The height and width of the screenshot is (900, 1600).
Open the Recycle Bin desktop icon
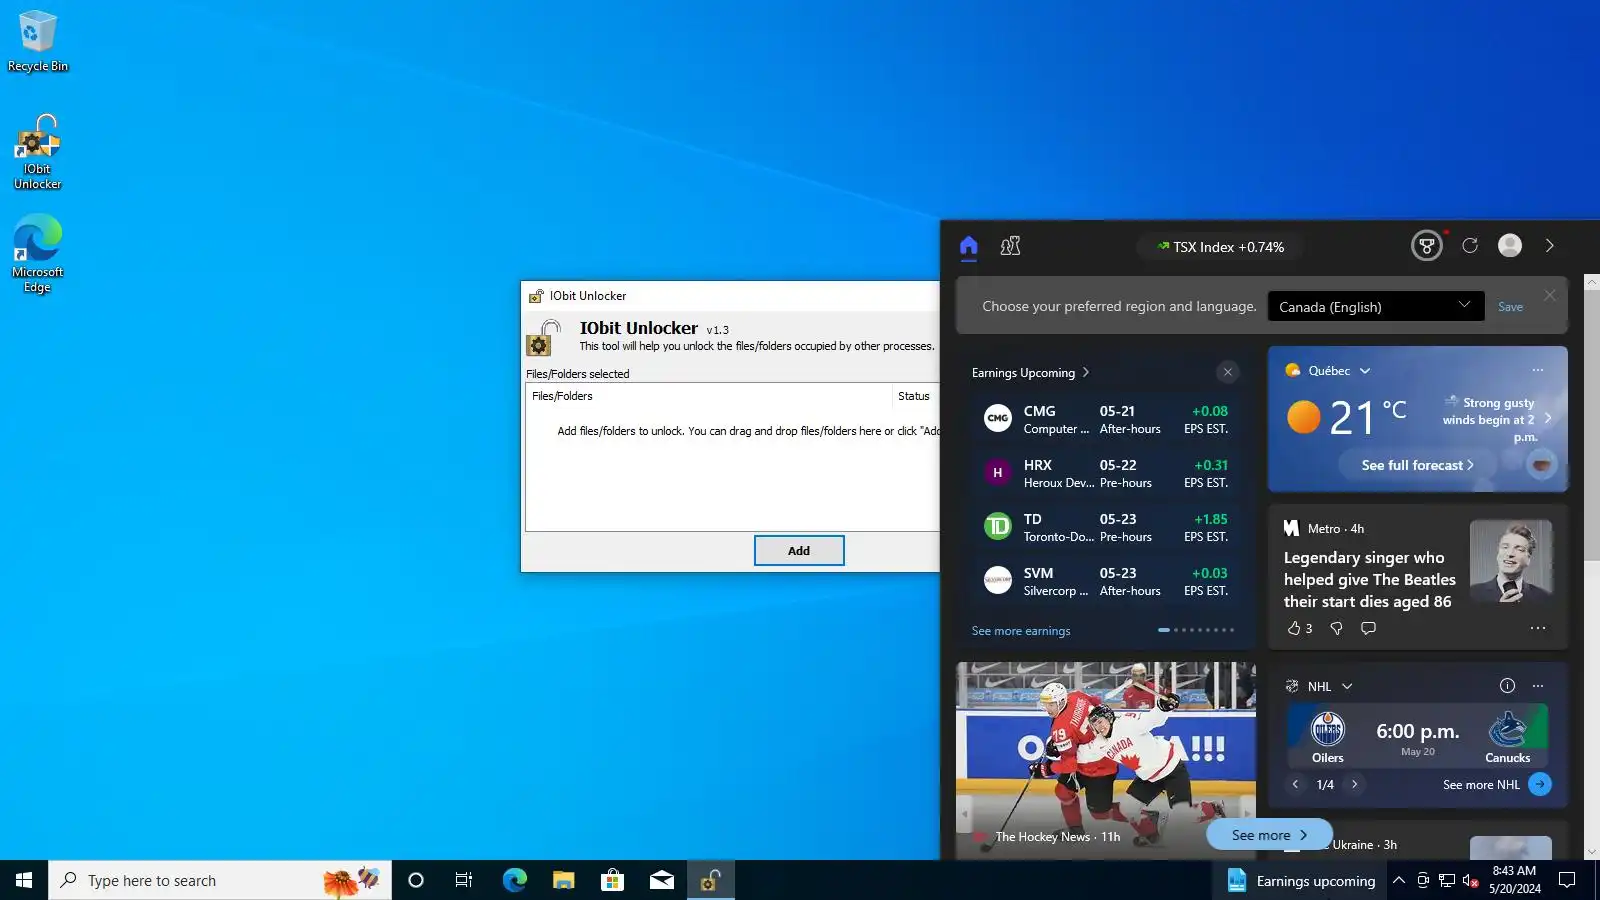click(38, 41)
